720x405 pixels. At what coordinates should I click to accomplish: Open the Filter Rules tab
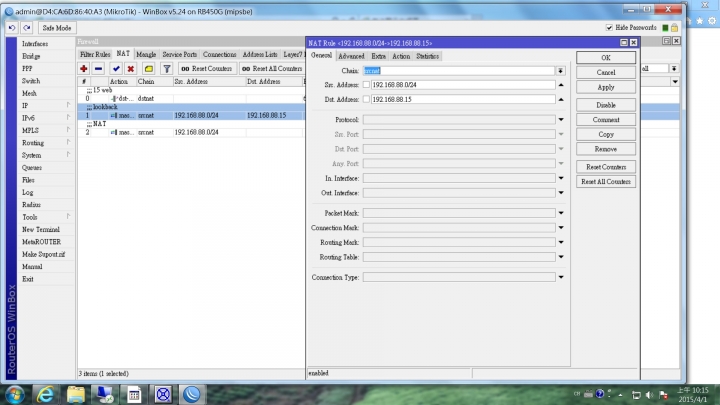(95, 54)
